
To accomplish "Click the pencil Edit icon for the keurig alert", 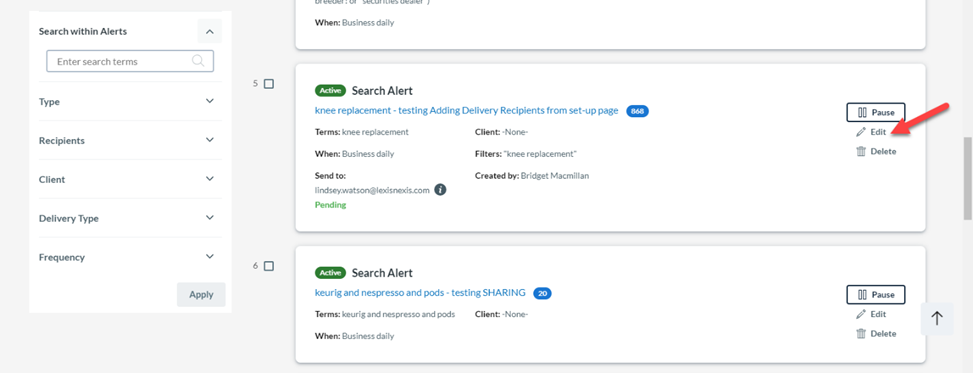I will click(861, 314).
